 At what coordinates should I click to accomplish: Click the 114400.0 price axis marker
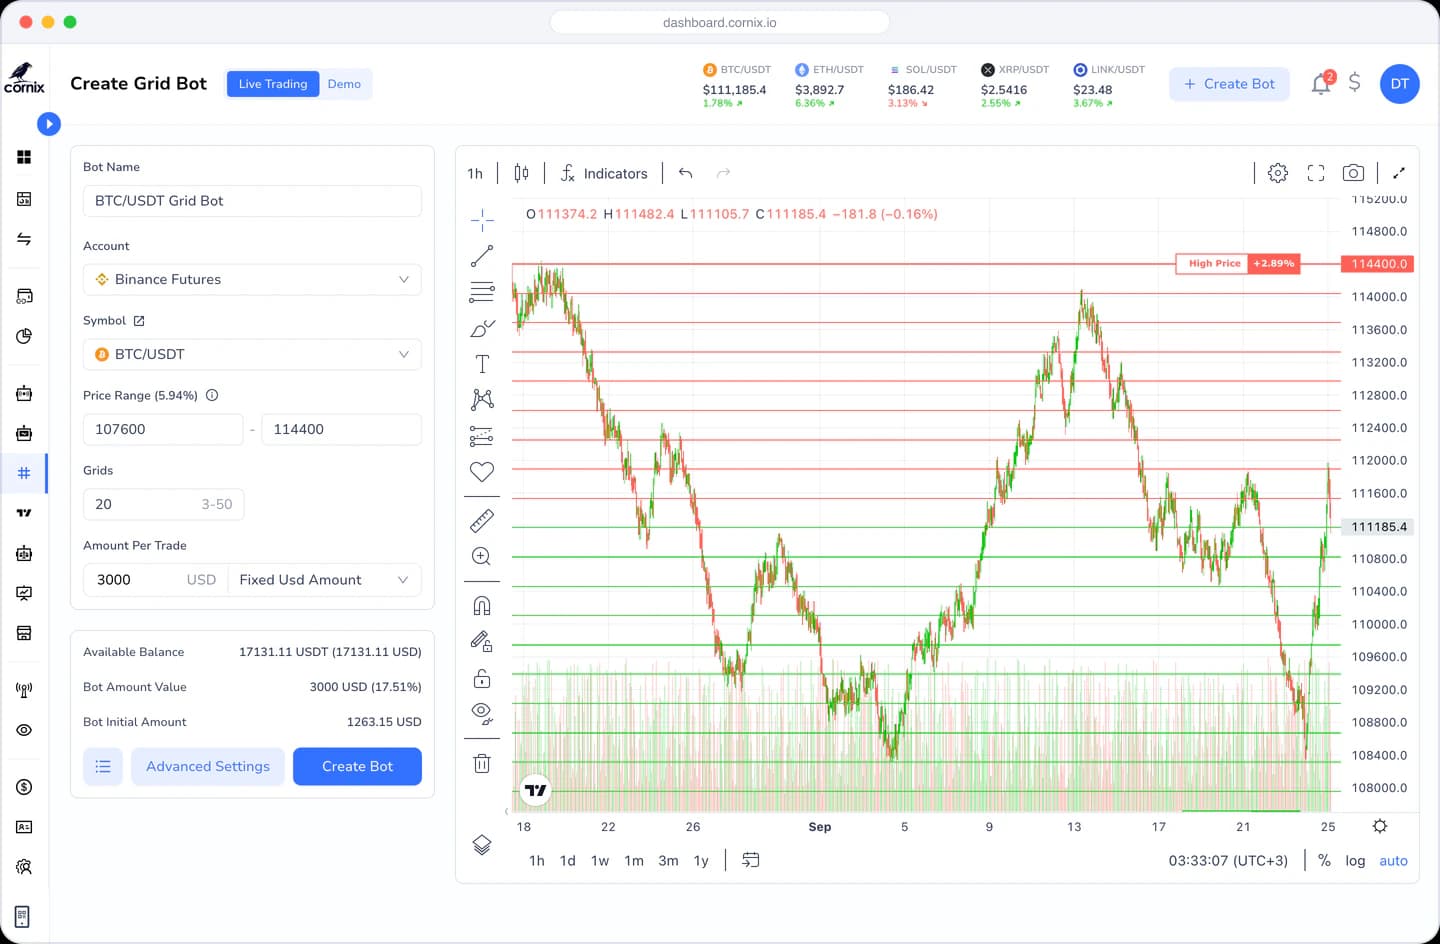pos(1379,264)
